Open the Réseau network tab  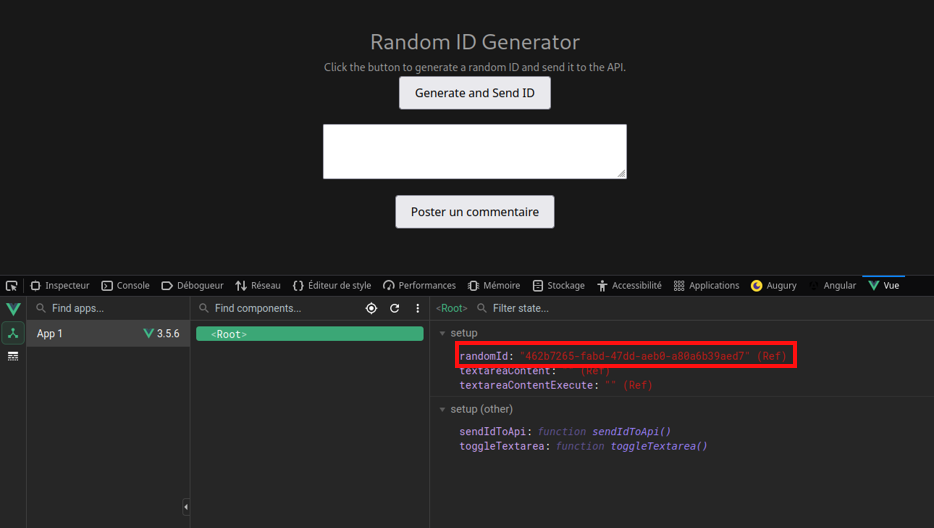point(258,285)
